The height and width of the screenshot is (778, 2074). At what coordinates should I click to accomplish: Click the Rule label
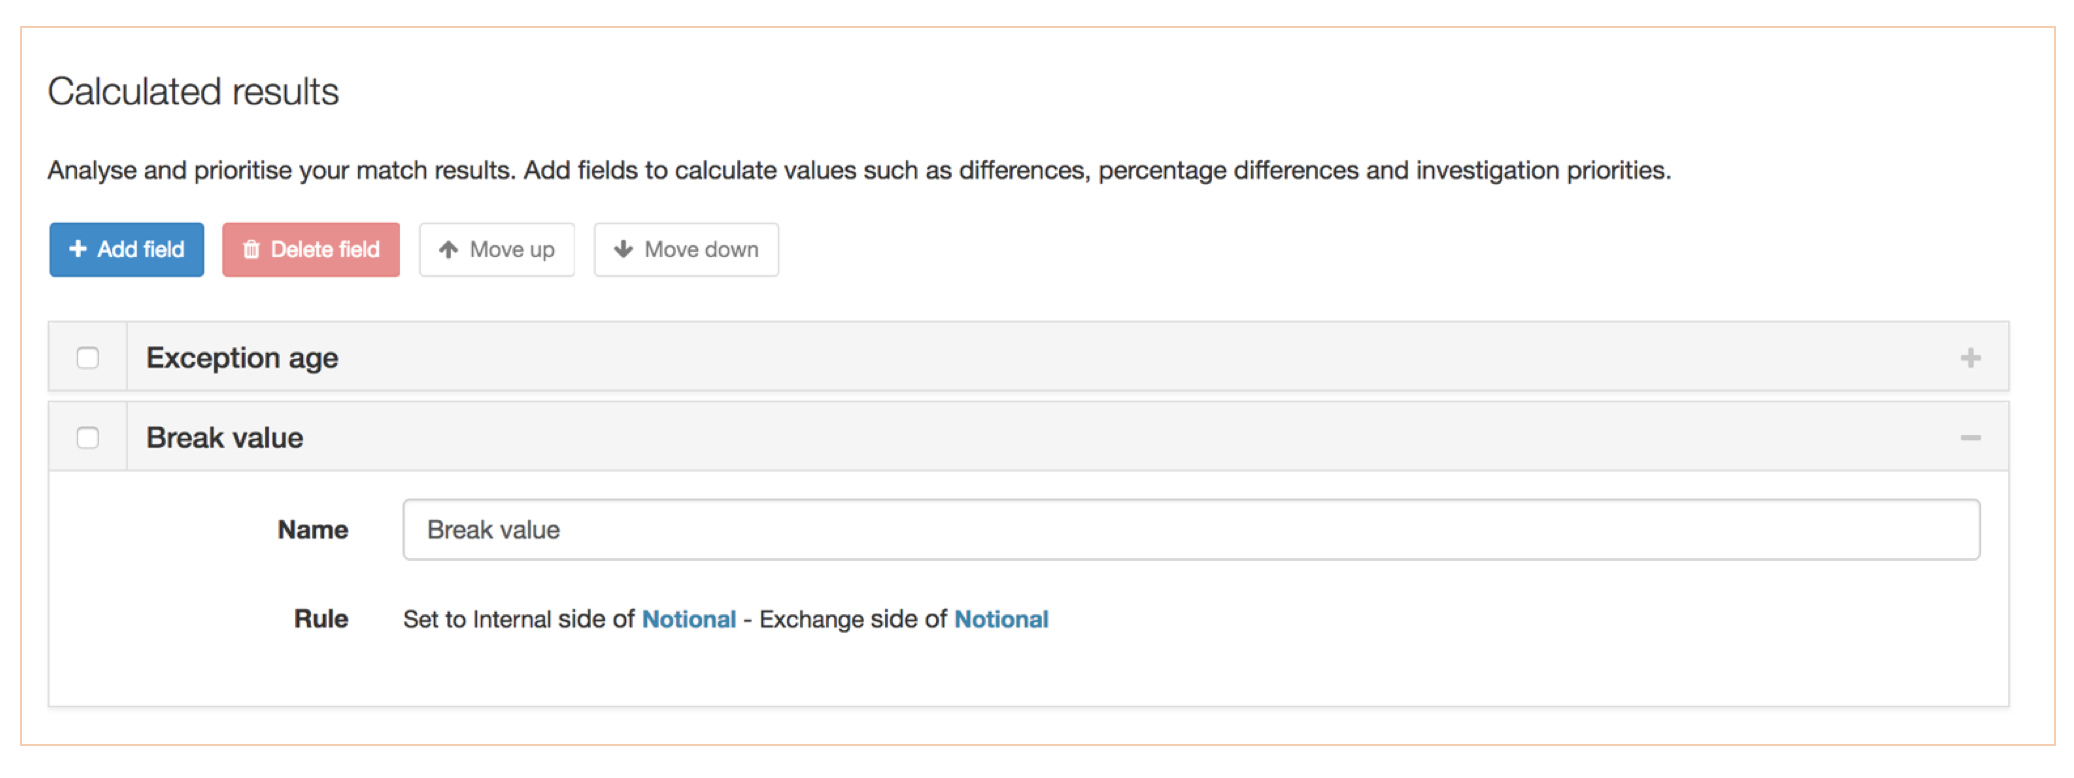click(320, 619)
